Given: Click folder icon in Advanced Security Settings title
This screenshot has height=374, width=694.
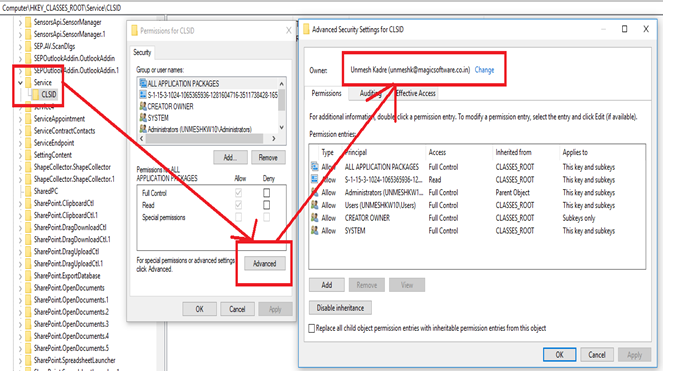Looking at the screenshot, I should (x=306, y=29).
